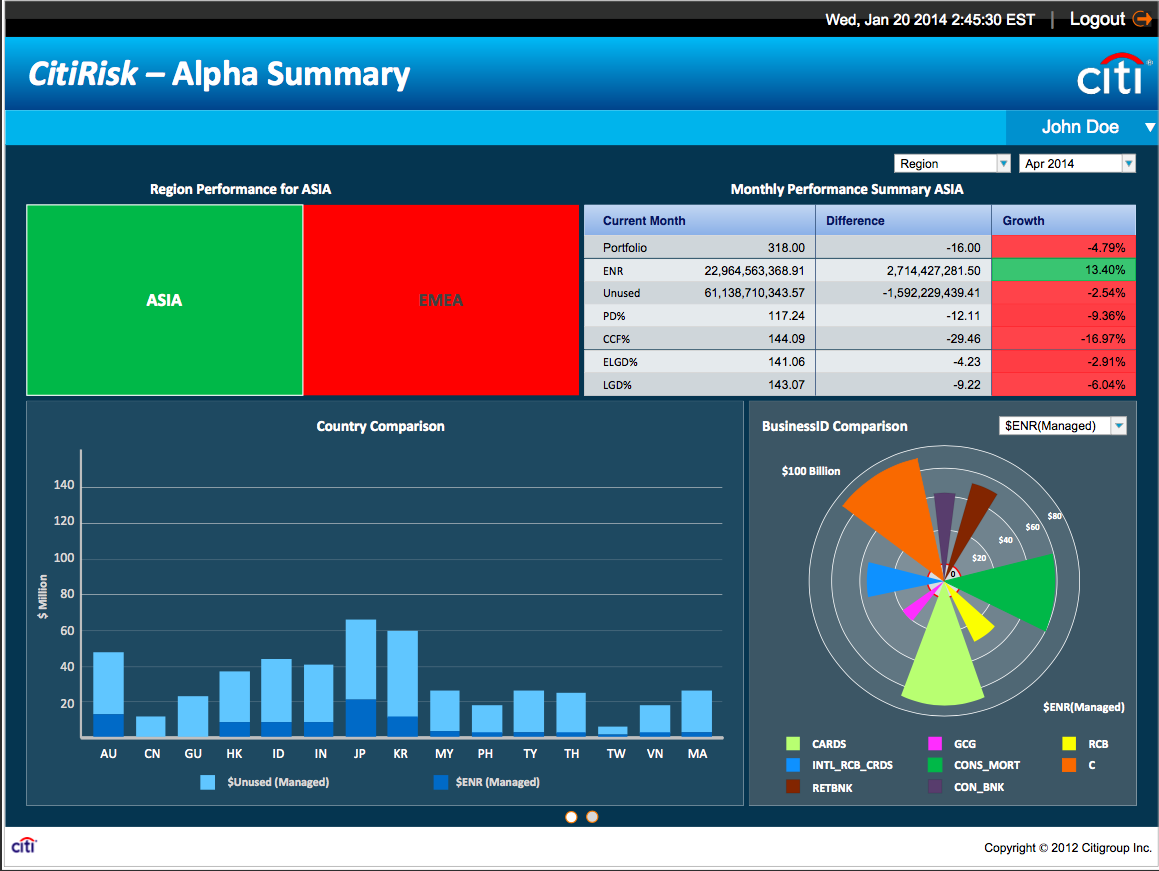Sort by the Current Month column header

click(699, 220)
